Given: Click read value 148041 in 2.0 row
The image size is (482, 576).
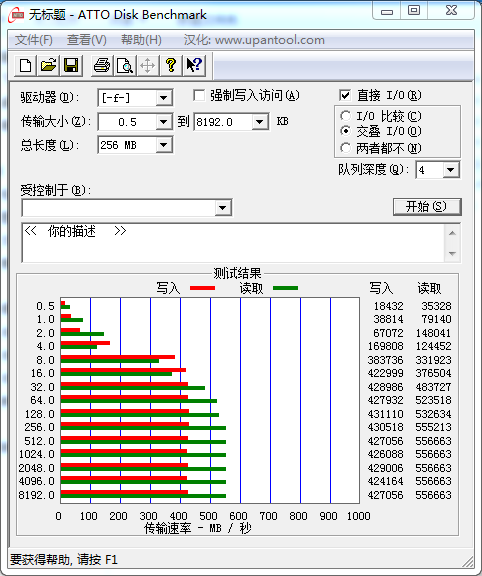Looking at the screenshot, I should coord(434,333).
